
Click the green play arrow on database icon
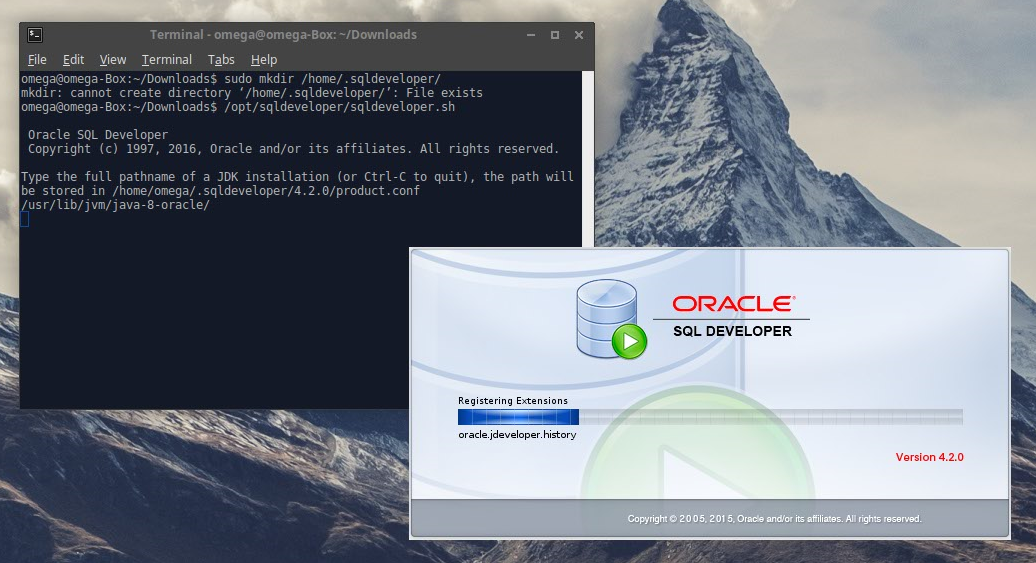[630, 342]
